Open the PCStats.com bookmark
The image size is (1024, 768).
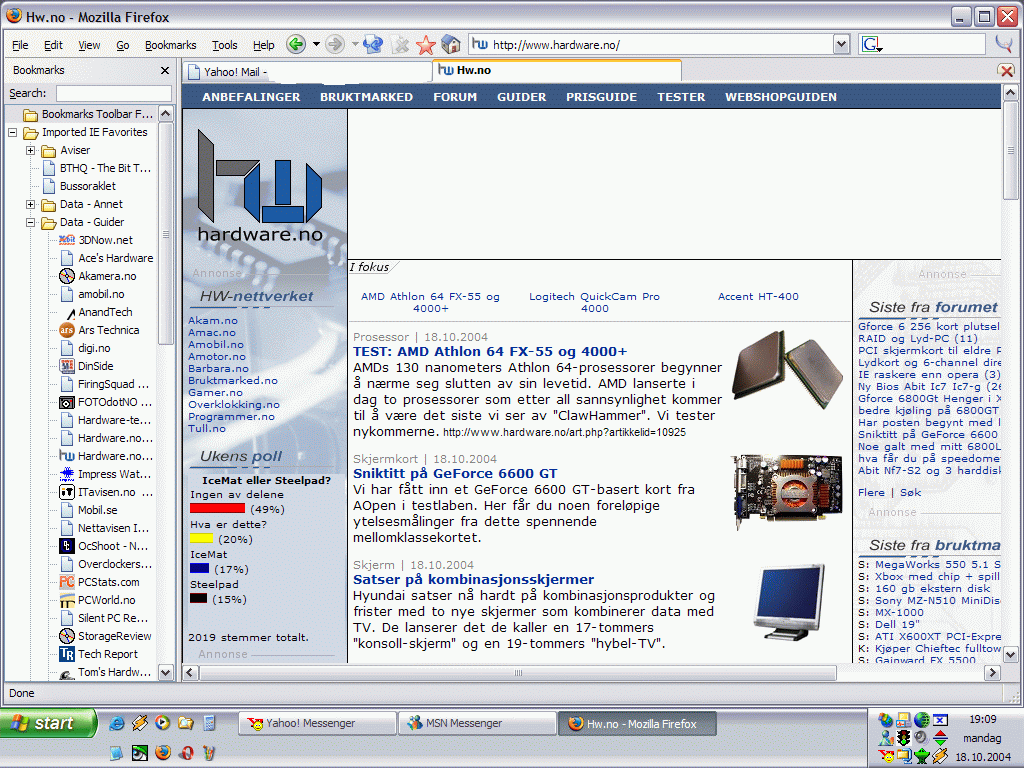click(x=108, y=583)
